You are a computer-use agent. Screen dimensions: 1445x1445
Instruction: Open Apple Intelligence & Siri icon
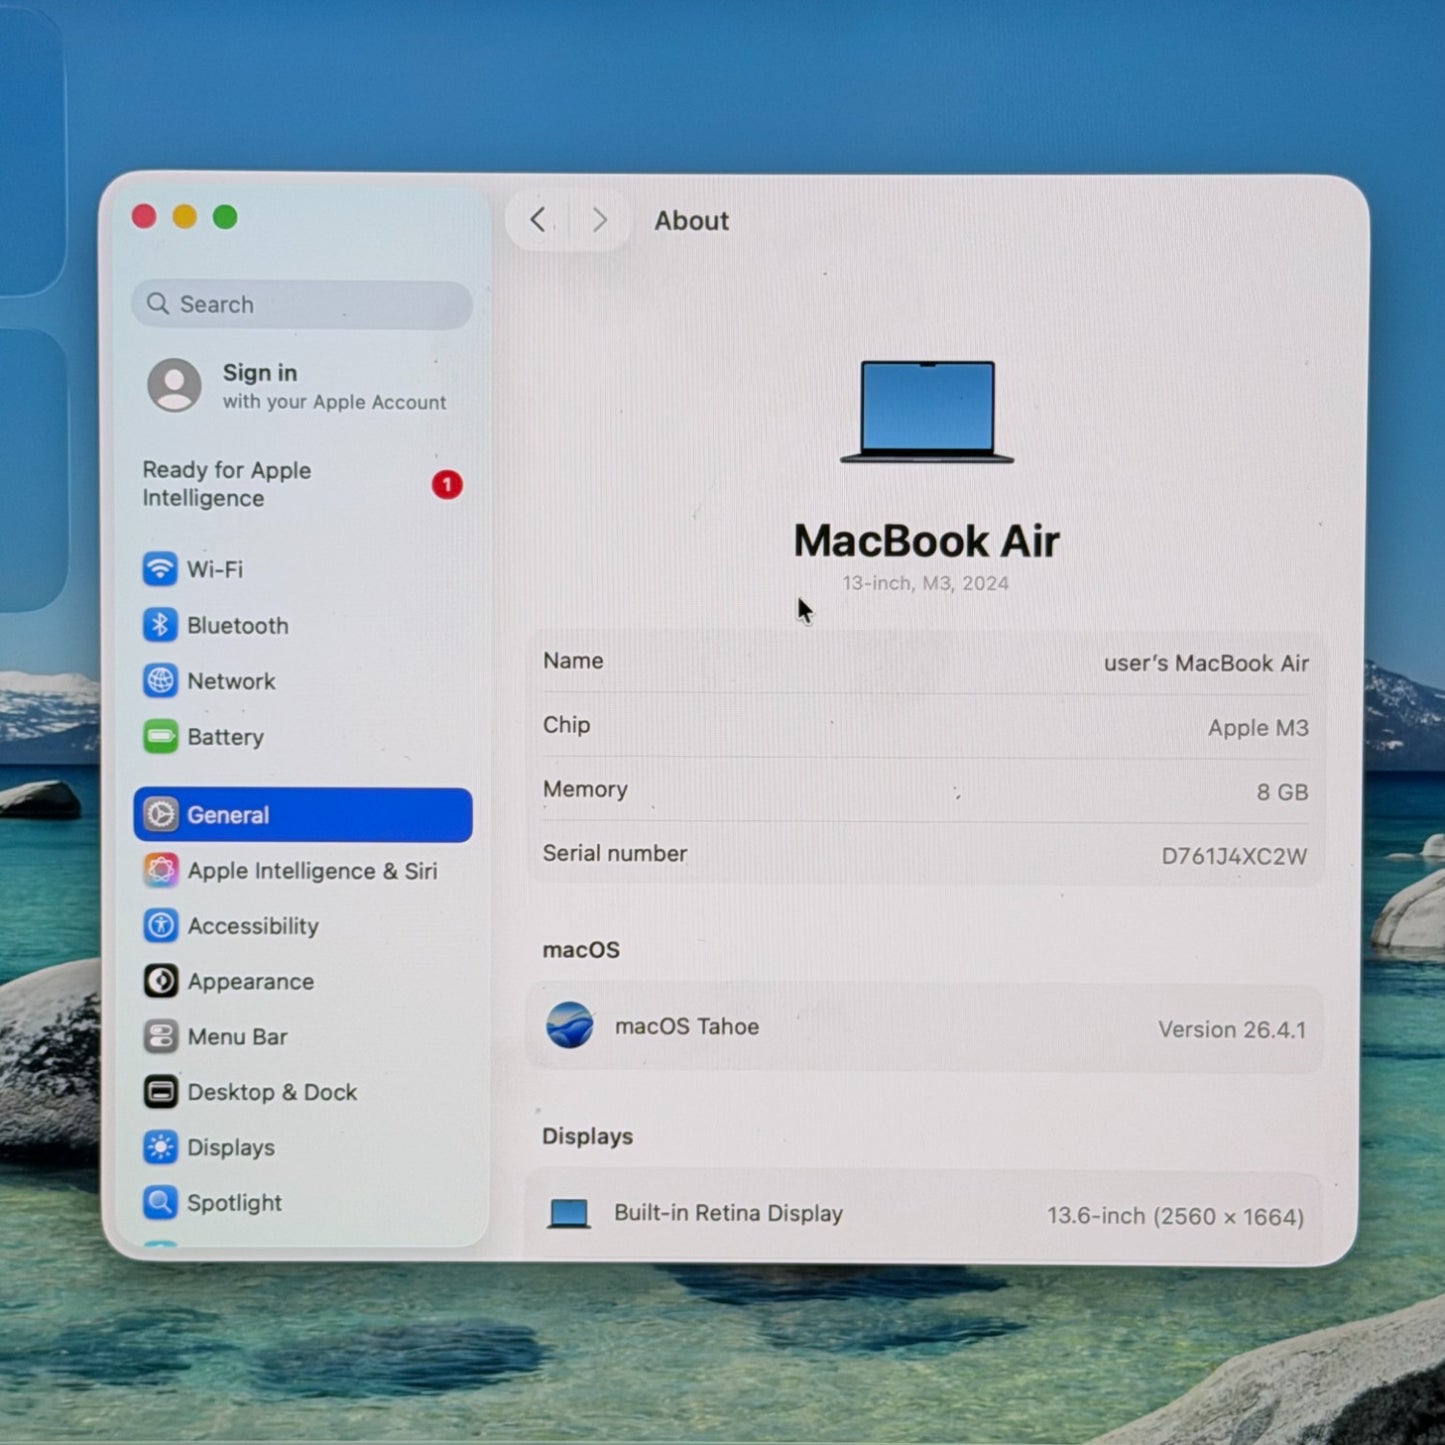click(x=160, y=870)
